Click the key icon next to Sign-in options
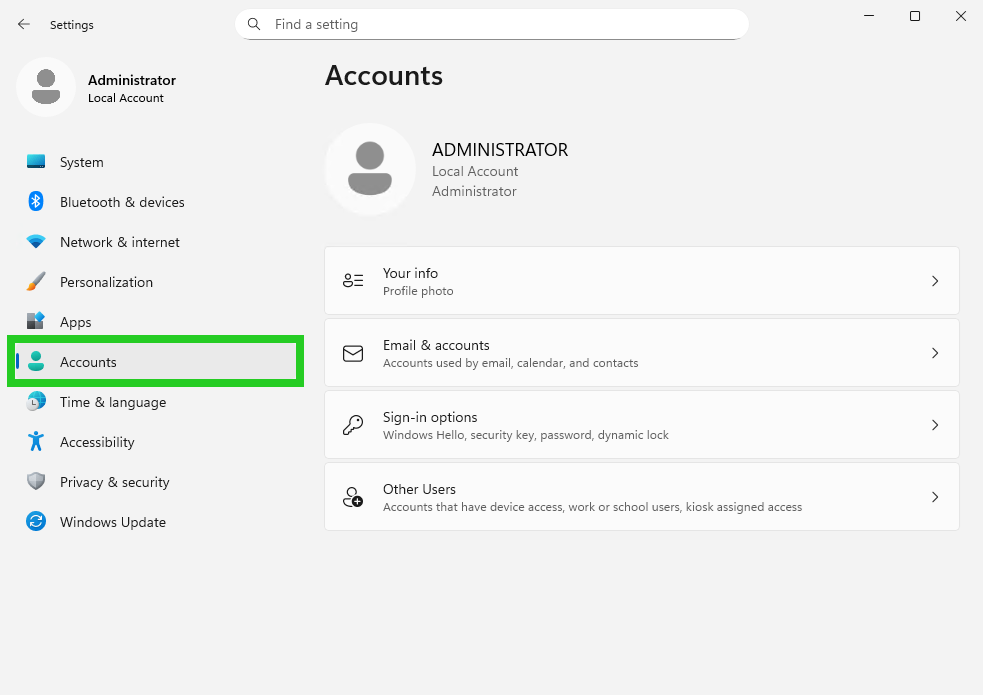This screenshot has width=983, height=695. pos(352,424)
